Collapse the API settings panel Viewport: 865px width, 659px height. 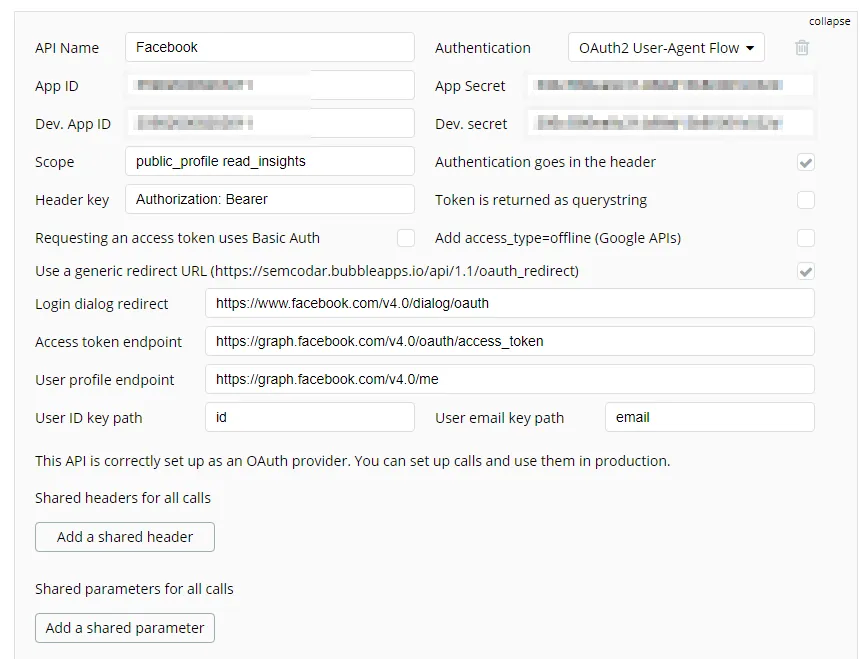click(829, 21)
